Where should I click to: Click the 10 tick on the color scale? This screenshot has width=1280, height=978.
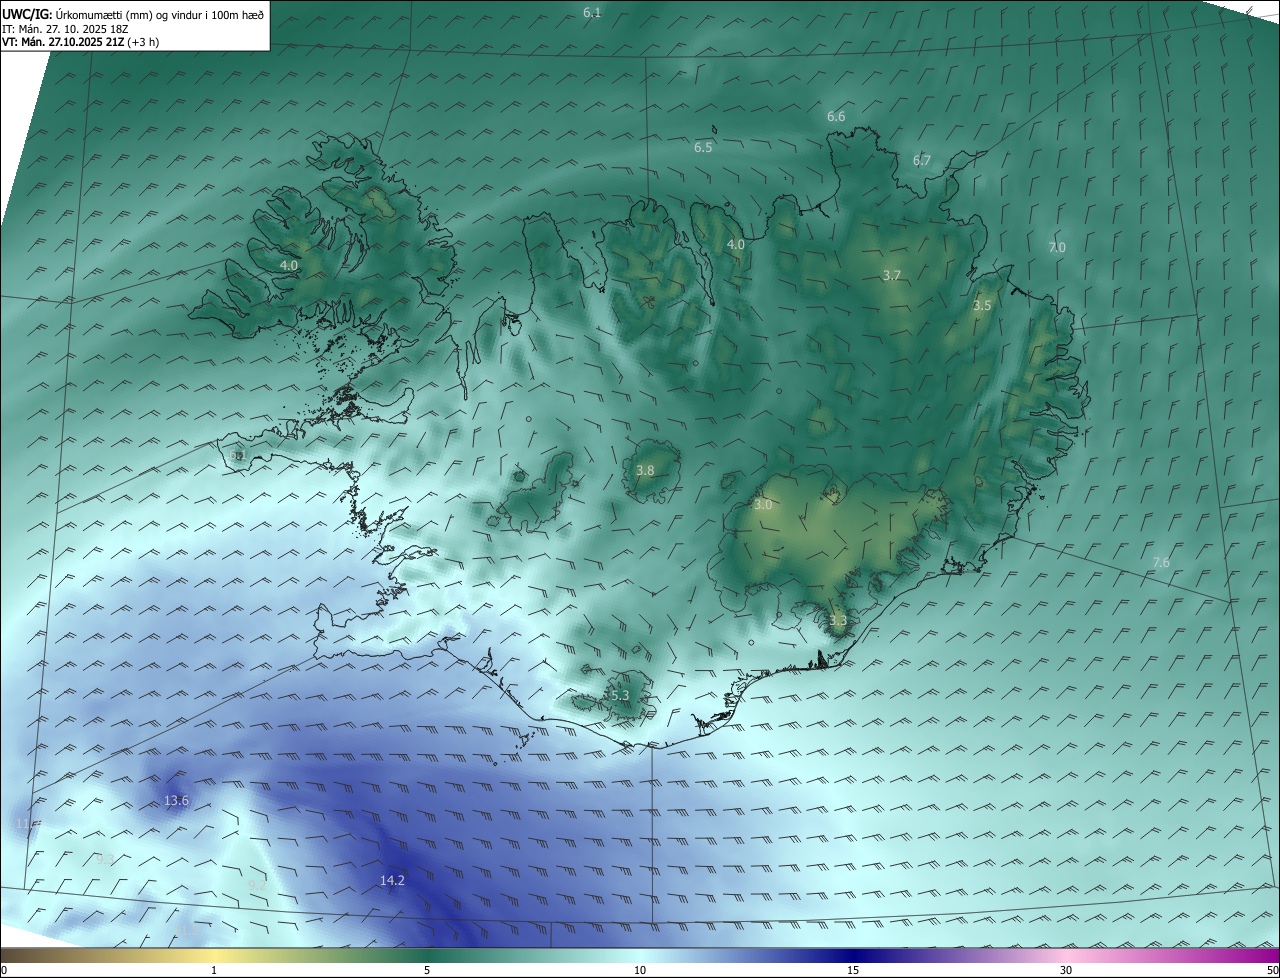click(640, 970)
